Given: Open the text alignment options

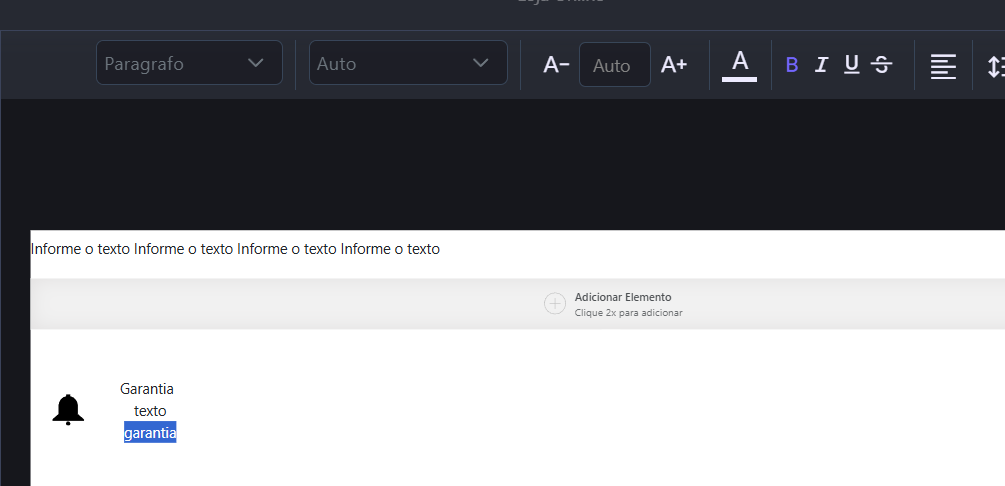Looking at the screenshot, I should (x=942, y=66).
